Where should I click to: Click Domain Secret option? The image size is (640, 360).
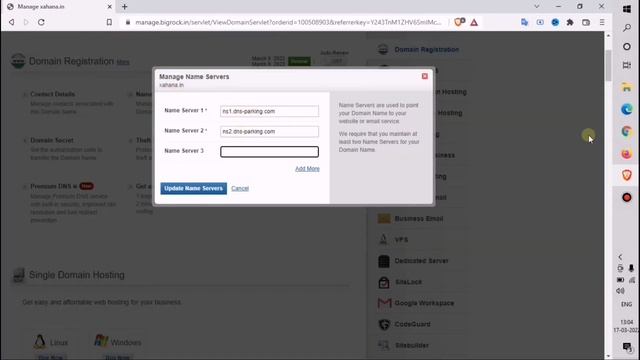click(52, 140)
